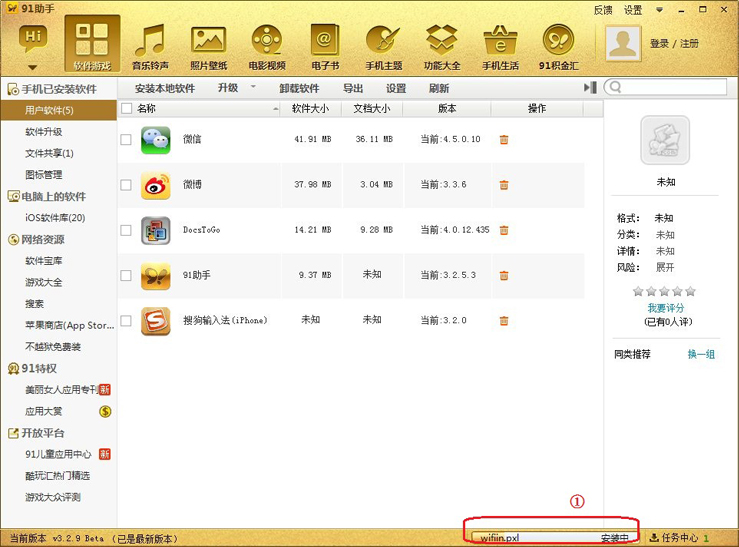Click the unknown app placeholder thumbnail
The width and height of the screenshot is (739, 547).
(665, 140)
